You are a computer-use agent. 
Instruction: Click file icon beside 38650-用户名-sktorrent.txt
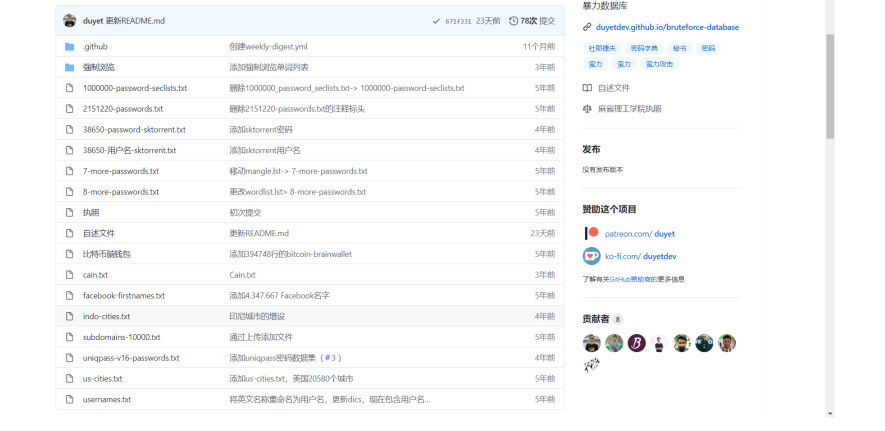(x=69, y=151)
